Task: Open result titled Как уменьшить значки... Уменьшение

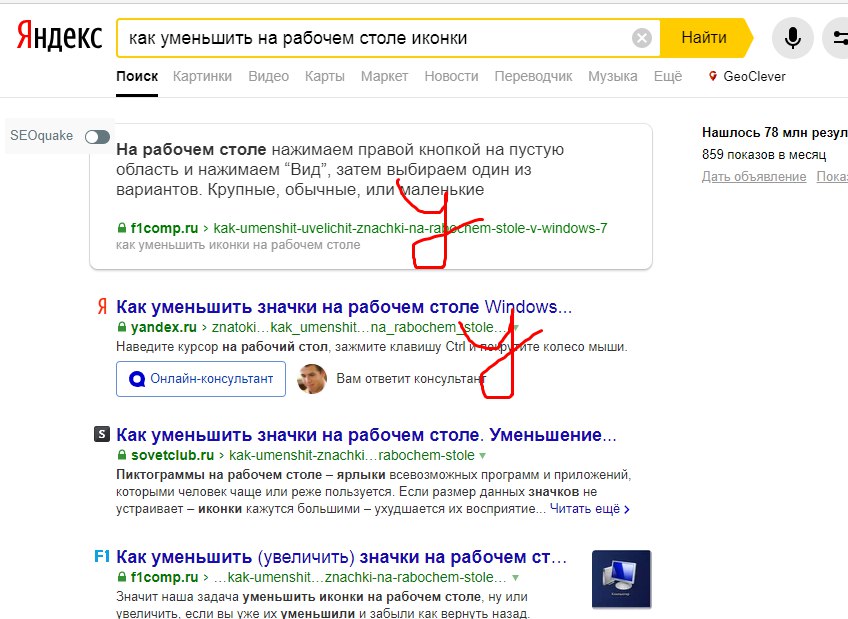Action: (366, 435)
